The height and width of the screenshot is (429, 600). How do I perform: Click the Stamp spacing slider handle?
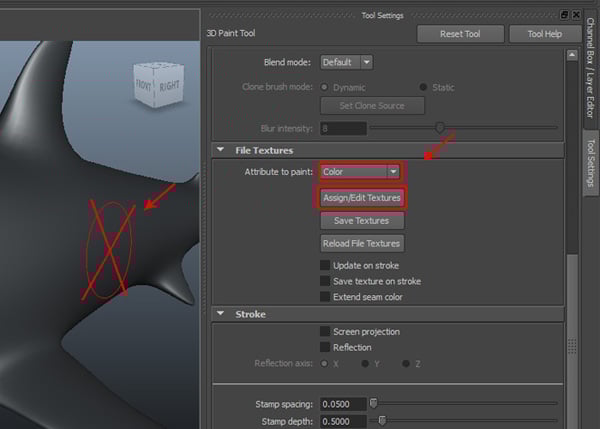373,404
